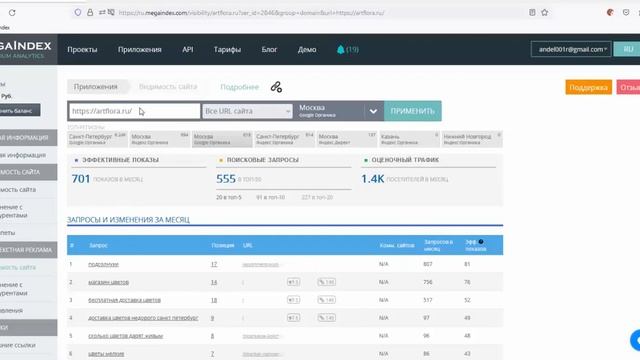Sort by the Запросов в месяц column header

click(438, 245)
